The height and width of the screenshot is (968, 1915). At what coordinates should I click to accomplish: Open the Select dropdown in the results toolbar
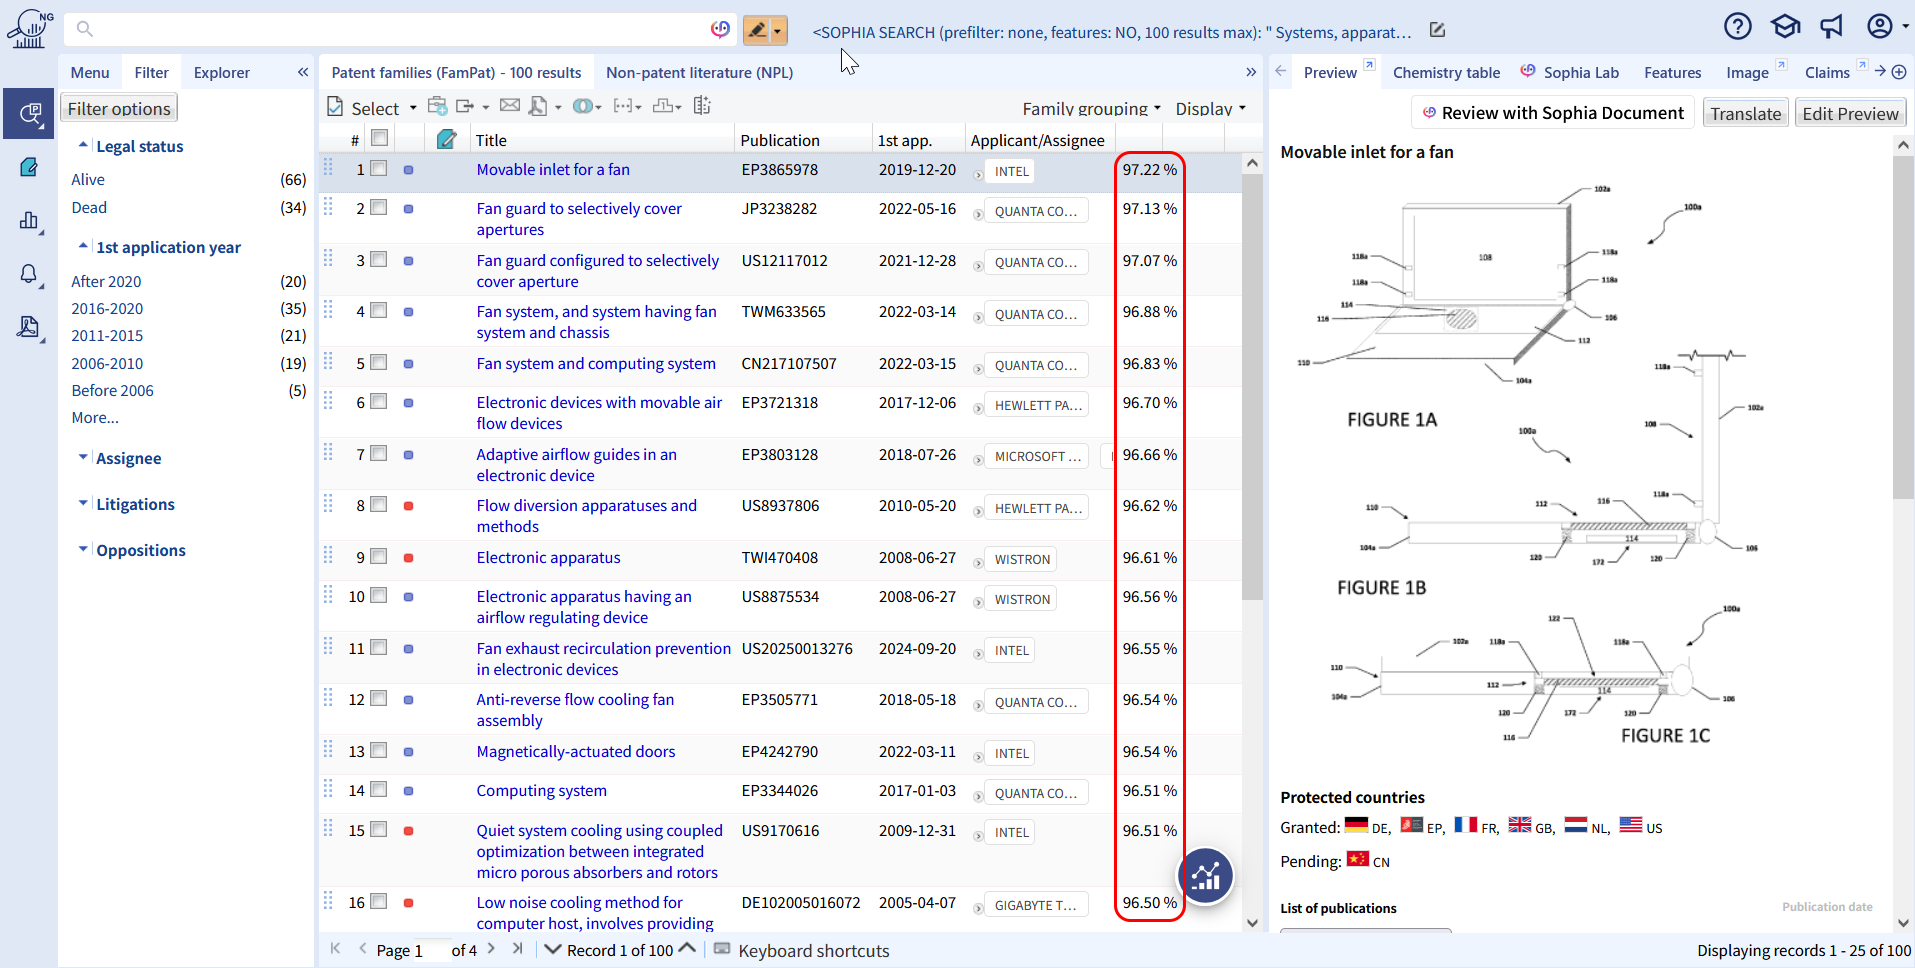[373, 107]
